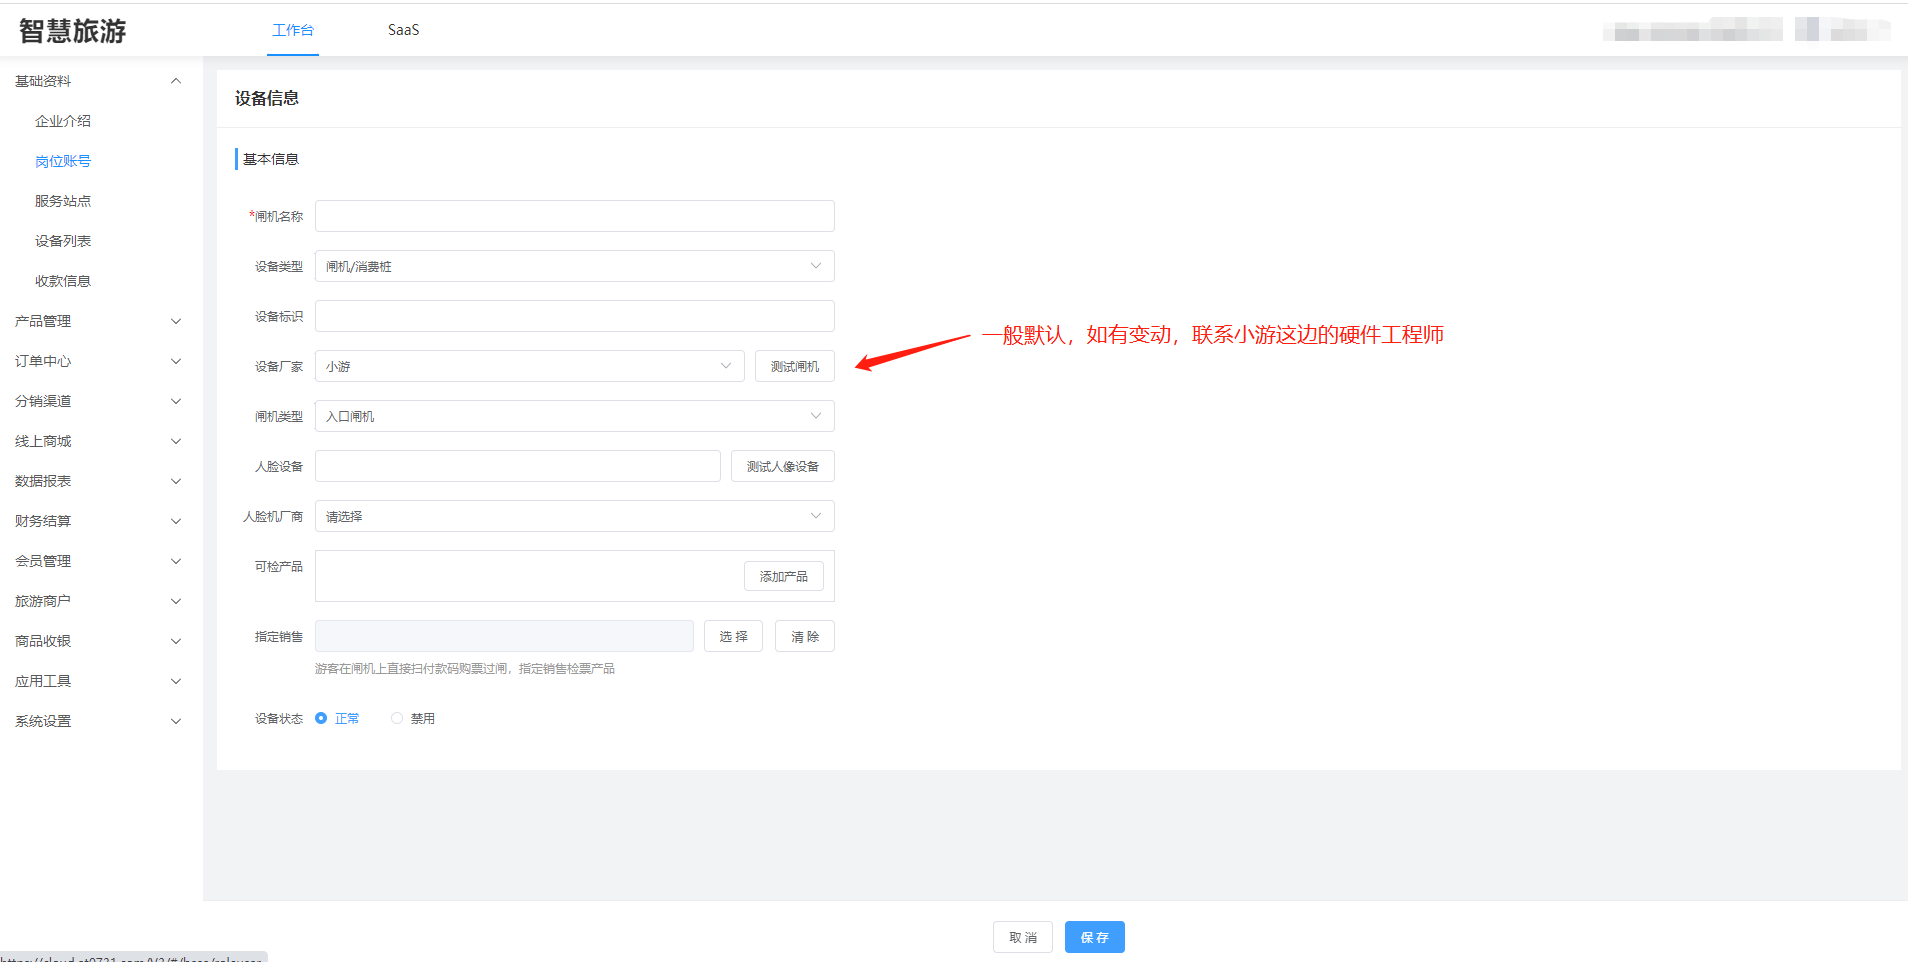1908x962 pixels.
Task: Expand the 系统设置 sidebar menu
Action: pyautogui.click(x=97, y=721)
